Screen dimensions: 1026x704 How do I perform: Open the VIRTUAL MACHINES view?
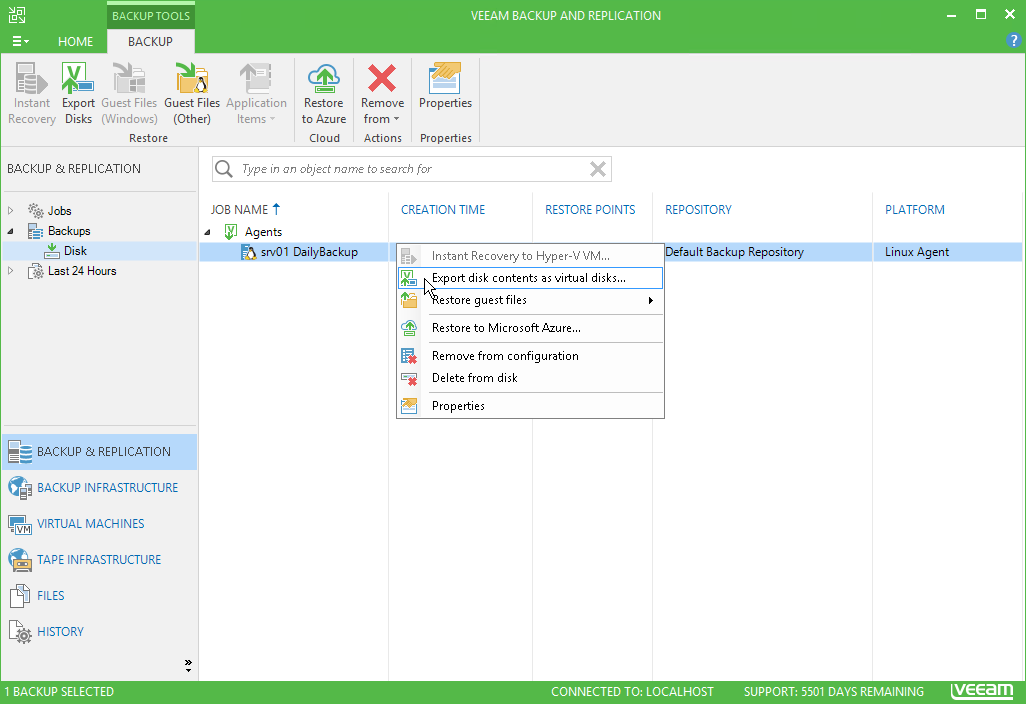click(99, 523)
